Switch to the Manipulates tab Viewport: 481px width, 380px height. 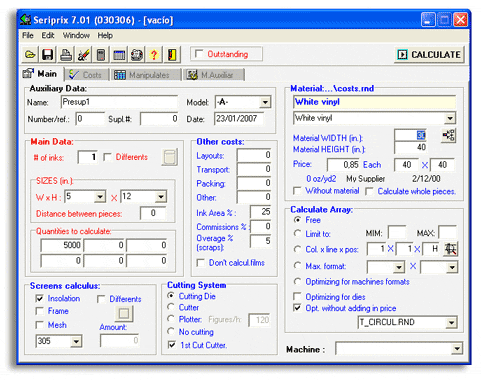pos(146,75)
